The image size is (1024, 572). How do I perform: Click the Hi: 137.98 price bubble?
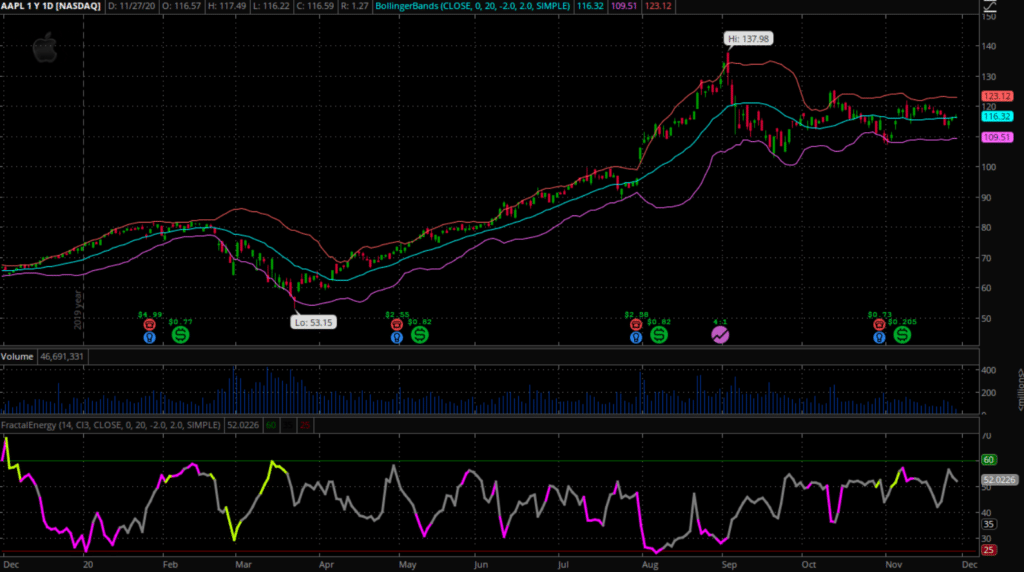tap(749, 39)
